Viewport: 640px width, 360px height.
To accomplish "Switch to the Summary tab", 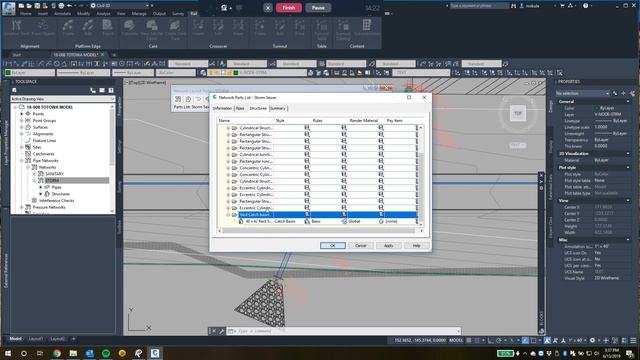I will click(x=278, y=108).
